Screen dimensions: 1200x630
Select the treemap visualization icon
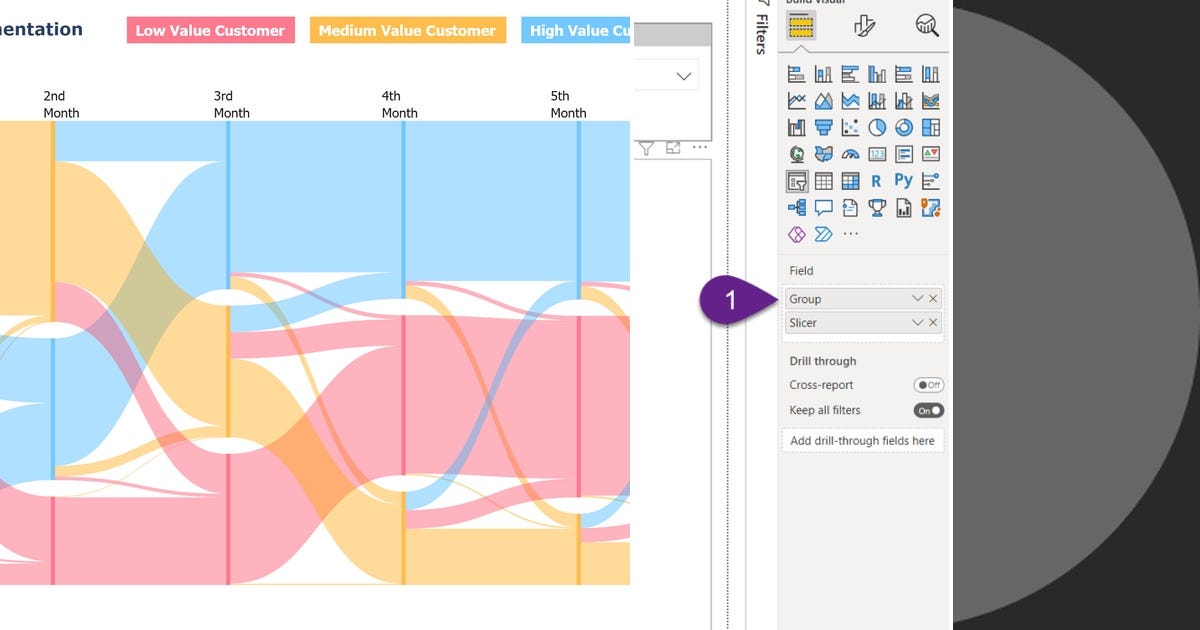(x=931, y=127)
